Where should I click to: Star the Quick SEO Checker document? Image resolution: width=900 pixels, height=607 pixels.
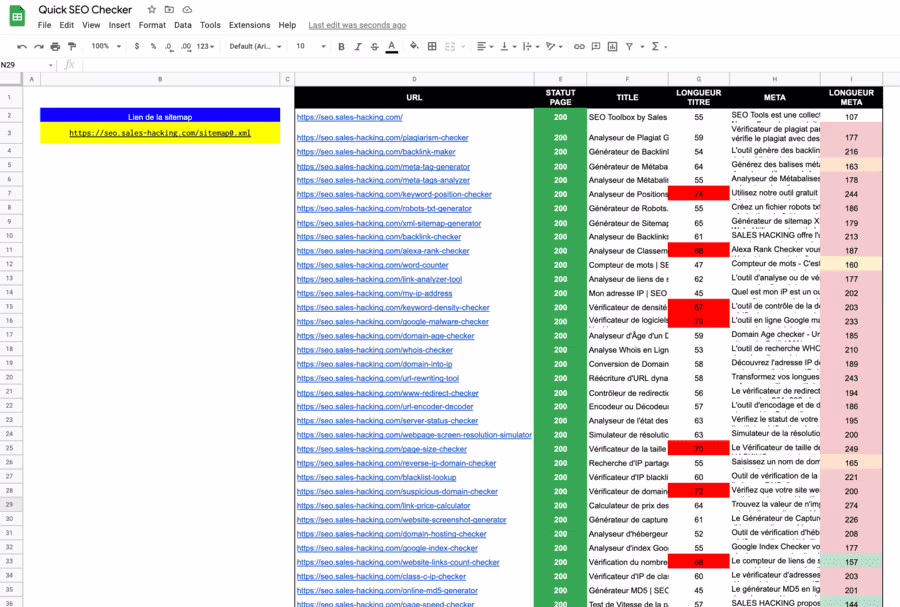pyautogui.click(x=152, y=10)
